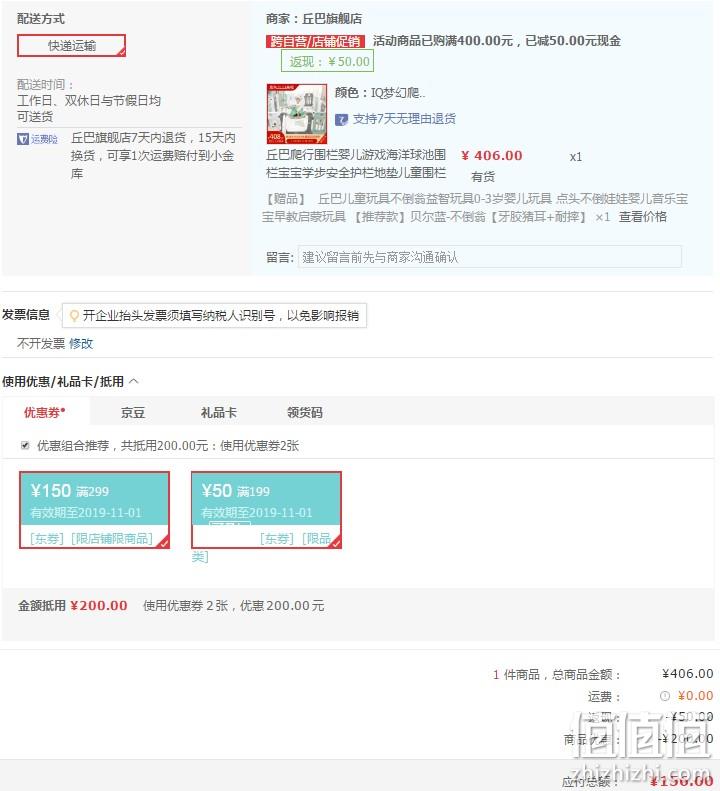The width and height of the screenshot is (720, 791).
Task: Click 查看价格 for the gift item
Action: [x=643, y=217]
